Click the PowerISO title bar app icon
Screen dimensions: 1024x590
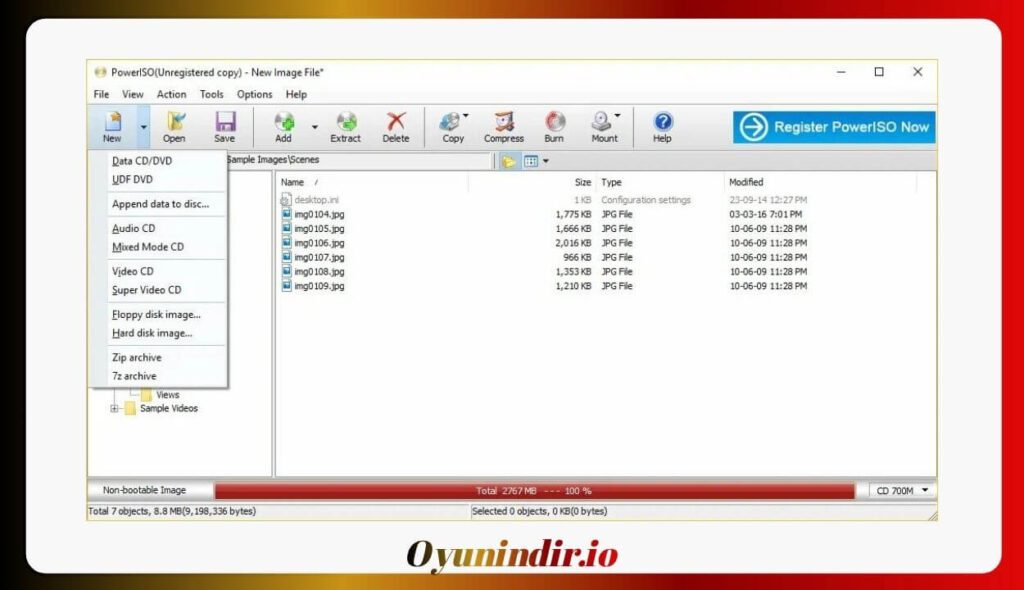point(100,72)
